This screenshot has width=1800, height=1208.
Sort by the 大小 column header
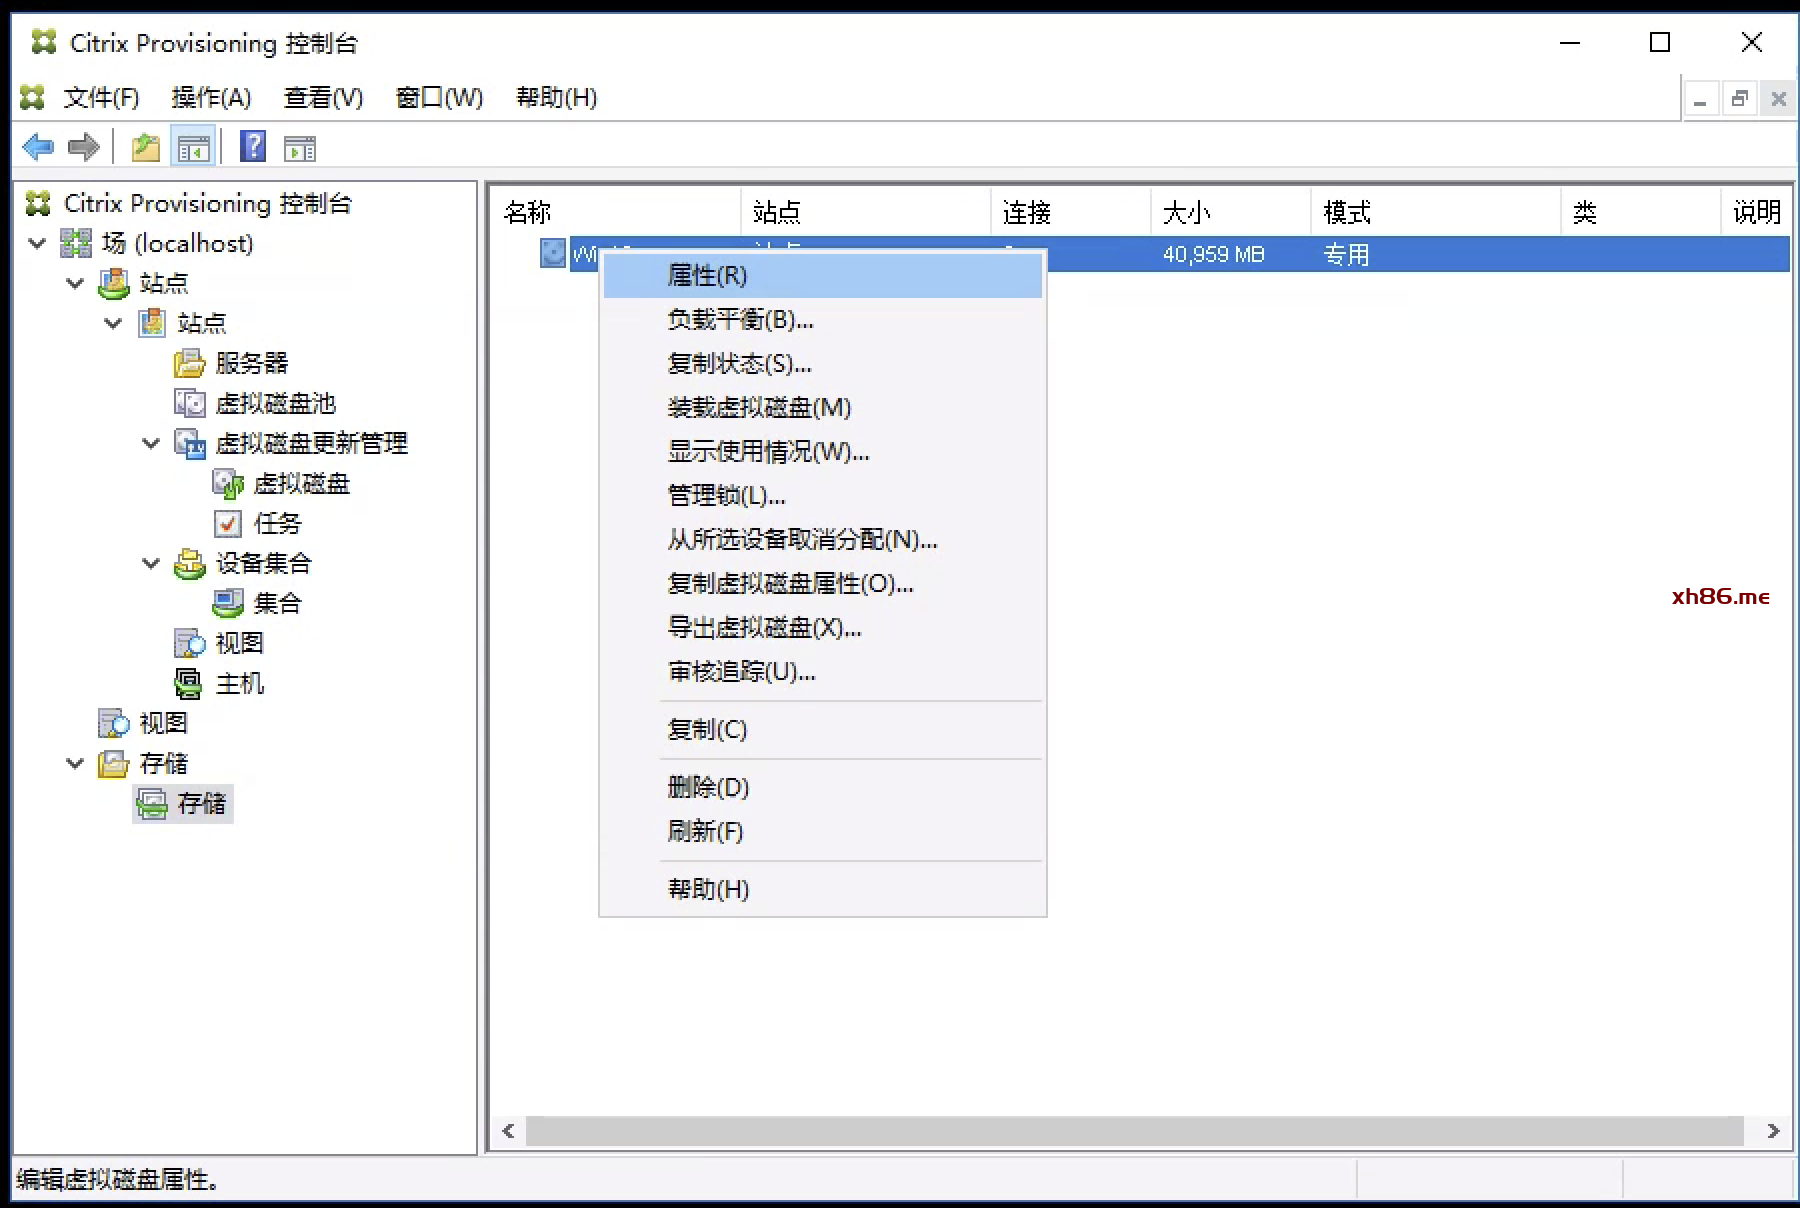1230,212
